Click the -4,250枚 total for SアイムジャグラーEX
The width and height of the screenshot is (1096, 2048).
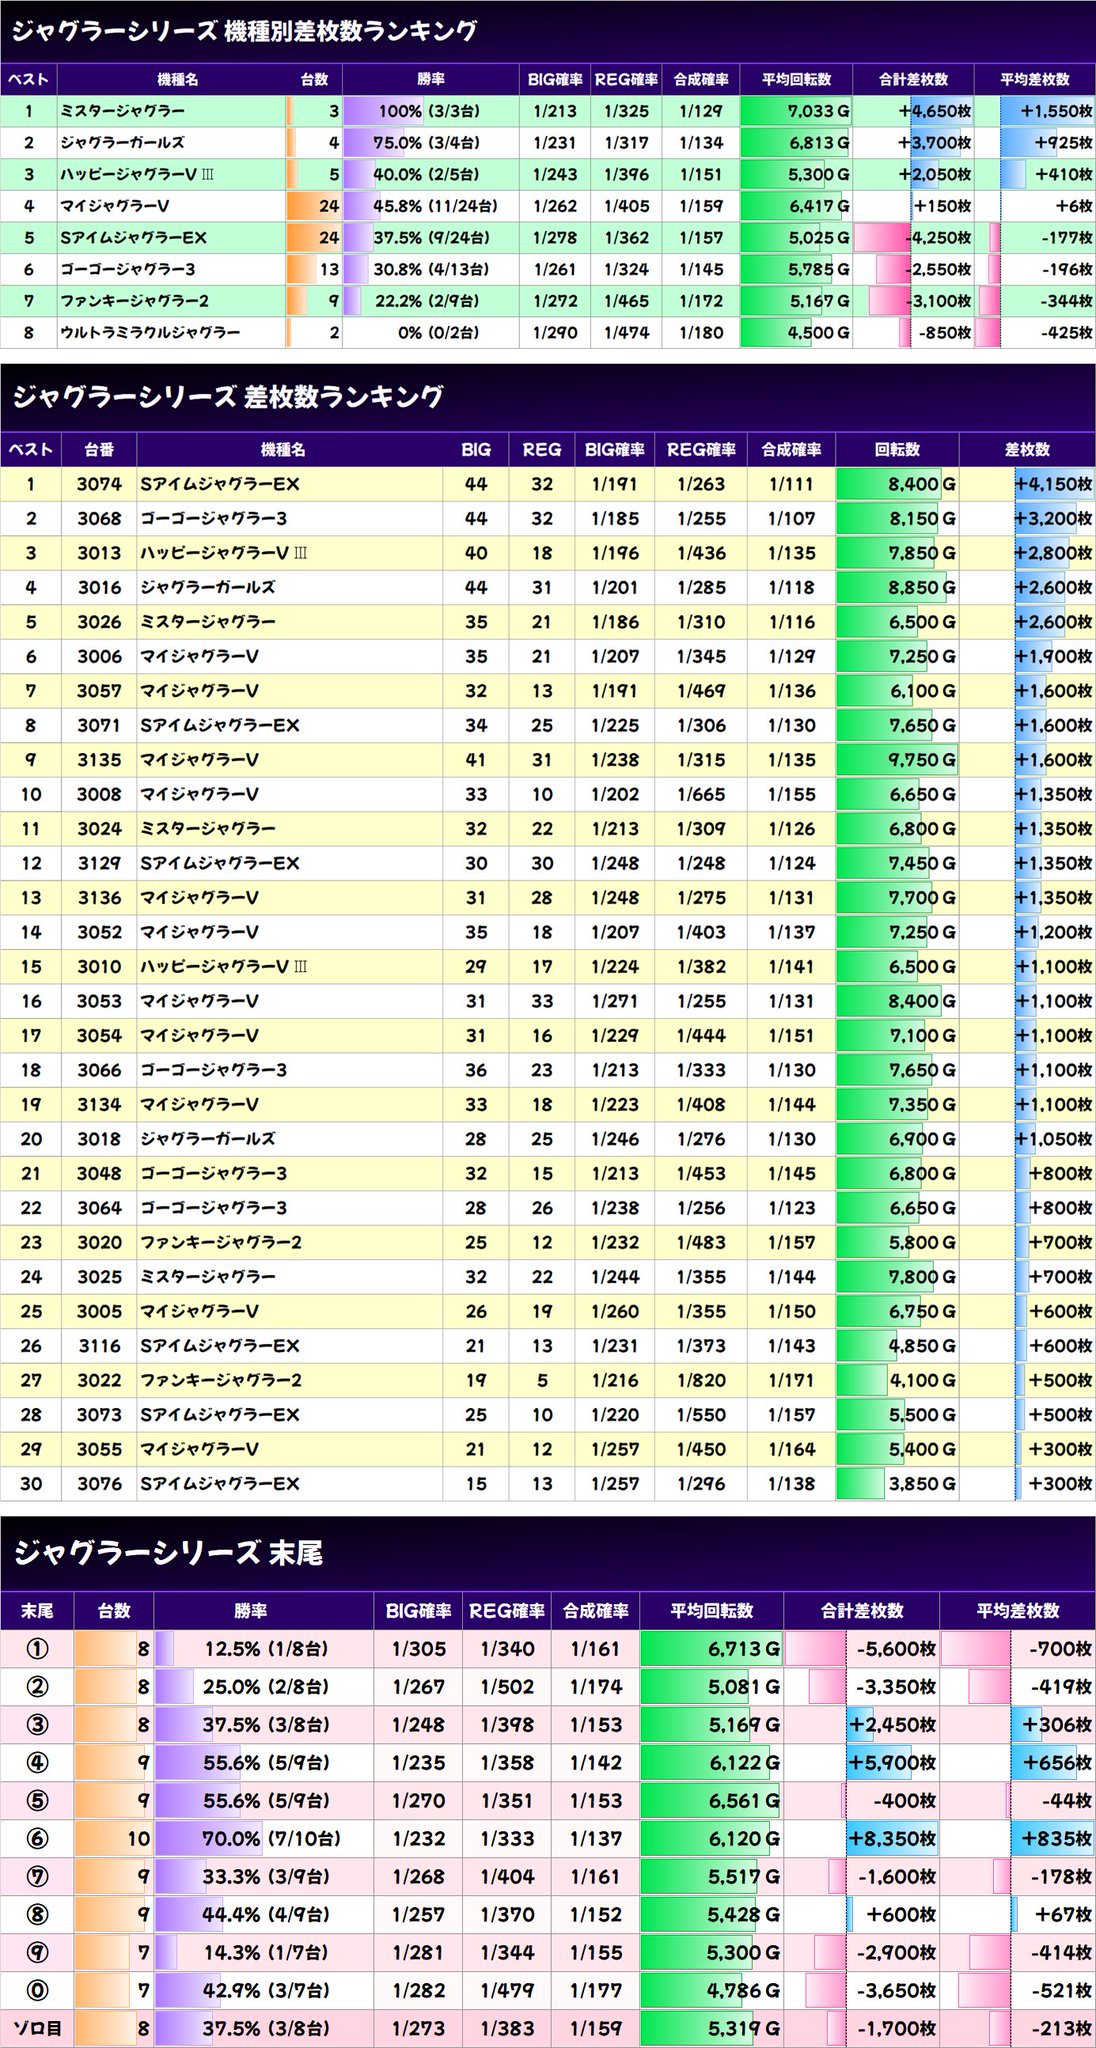tap(913, 238)
